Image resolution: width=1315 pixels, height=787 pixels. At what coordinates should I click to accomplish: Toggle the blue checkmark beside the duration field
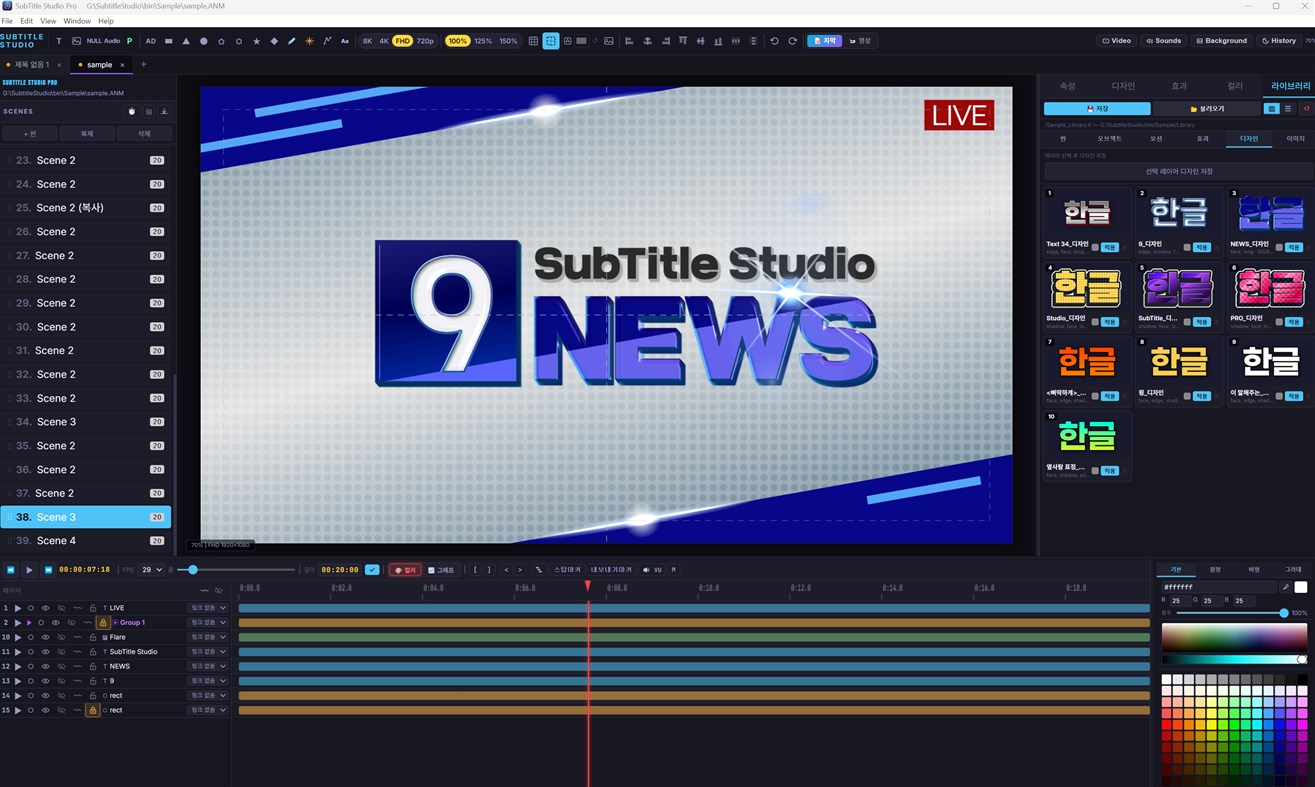[372, 570]
